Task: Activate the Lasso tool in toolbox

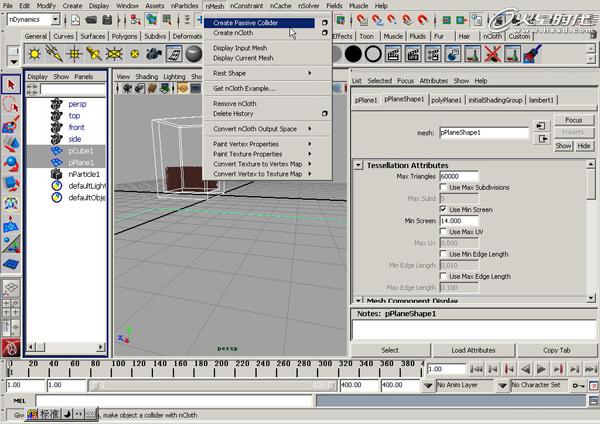Action: pyautogui.click(x=11, y=104)
